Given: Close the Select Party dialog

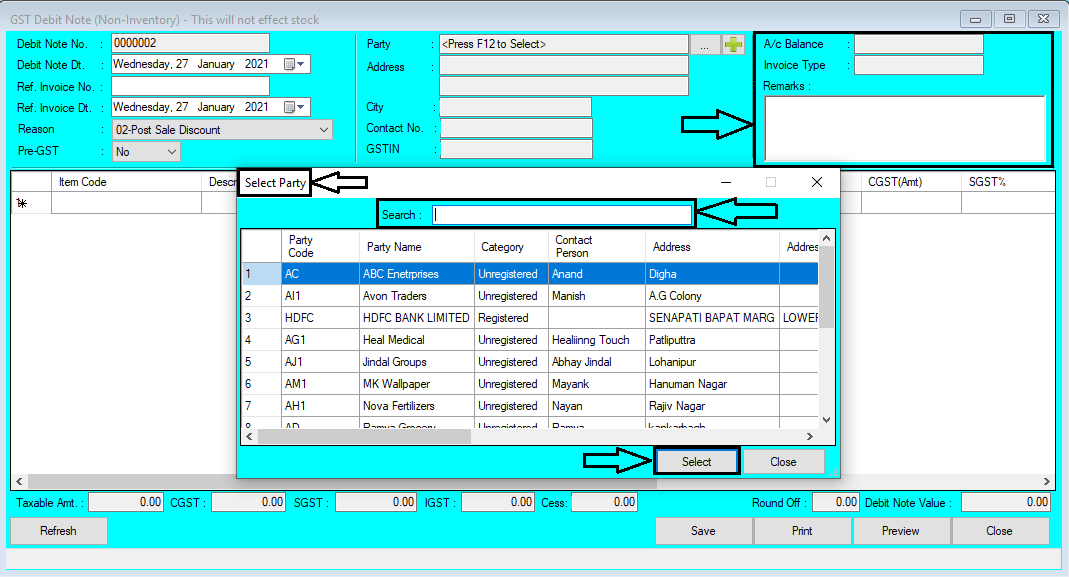Looking at the screenshot, I should [784, 461].
